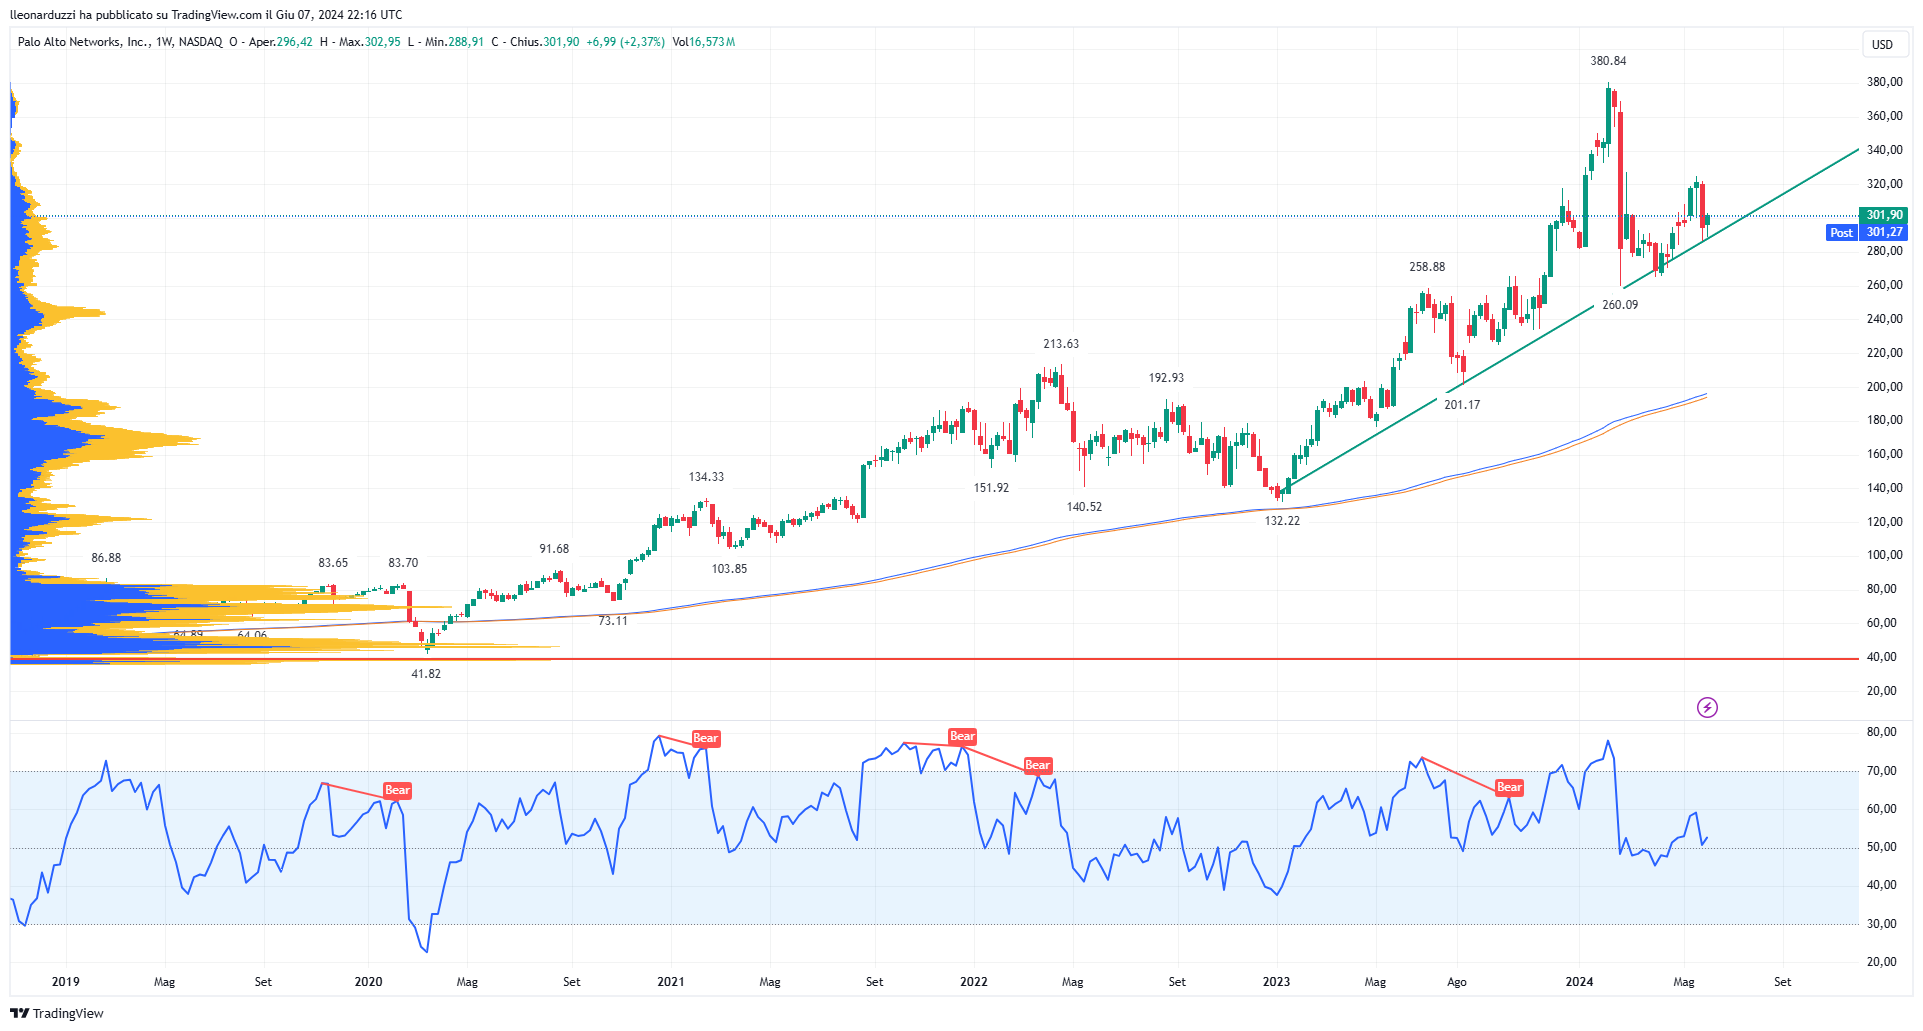This screenshot has height=1031, width=1923.
Task: Click the 200,00 price axis label
Action: tap(1884, 387)
